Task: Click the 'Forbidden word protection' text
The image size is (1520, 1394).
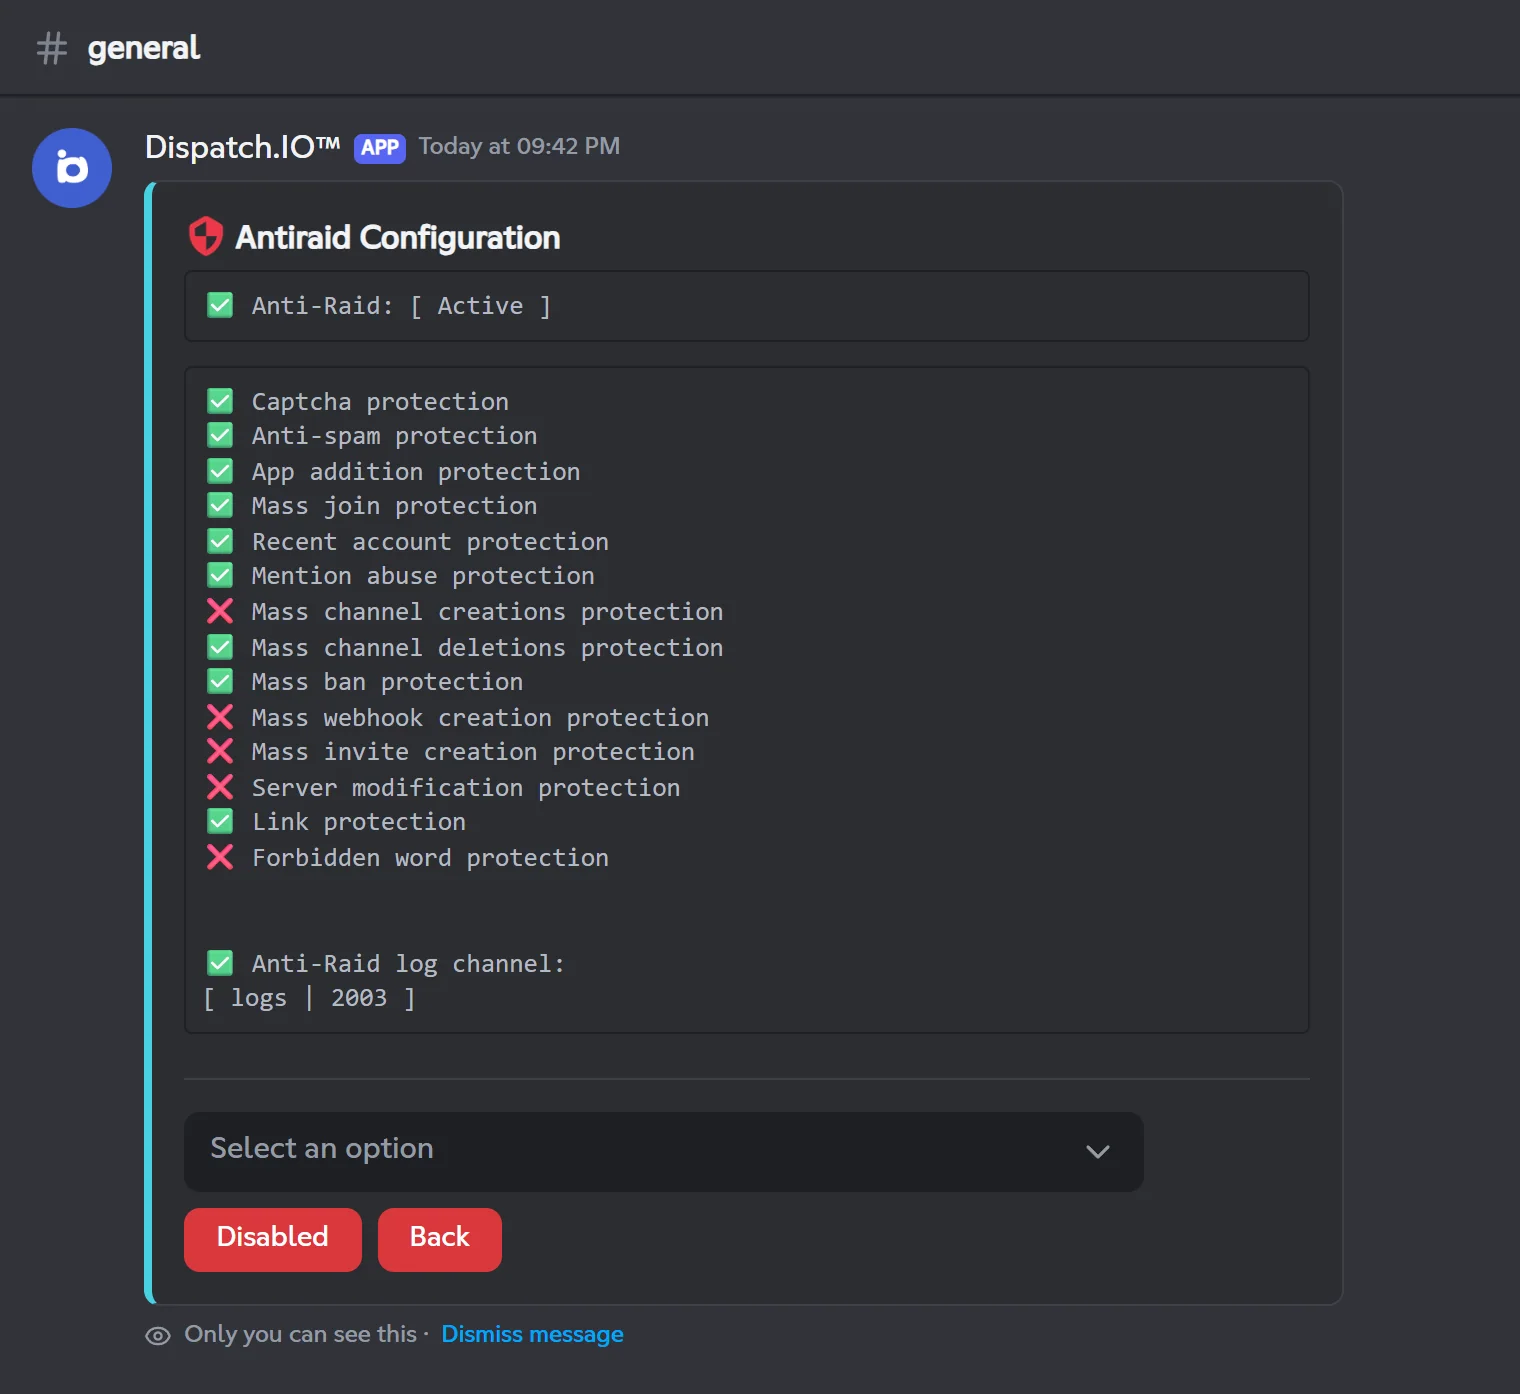Action: (430, 858)
